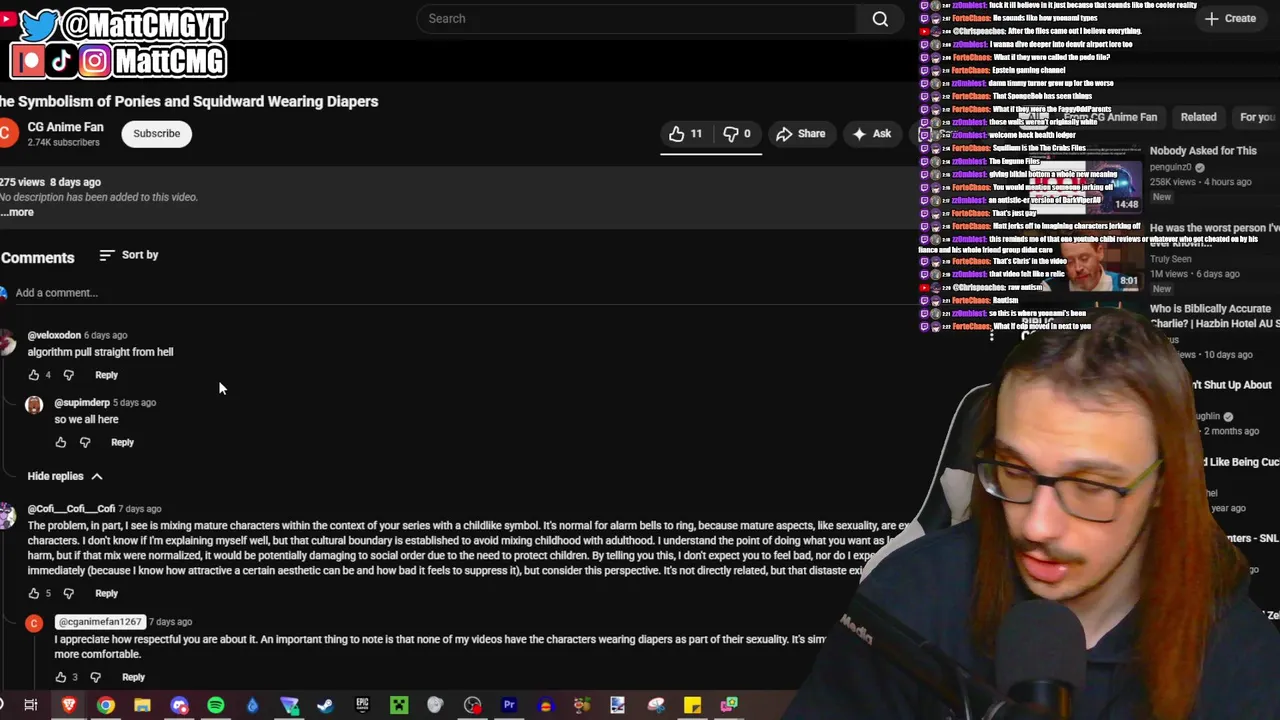1280x720 pixels.
Task: Reply to @Cofi__Cofi__Cofi's comment
Action: click(106, 593)
